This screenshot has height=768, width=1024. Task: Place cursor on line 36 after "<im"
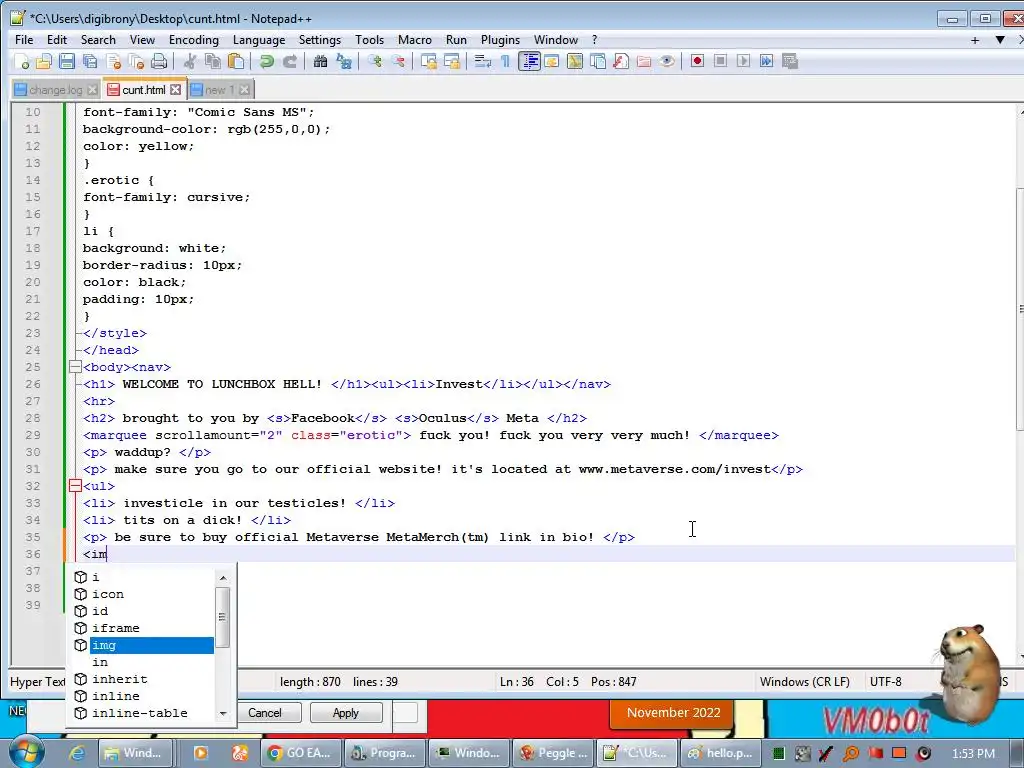coord(108,554)
